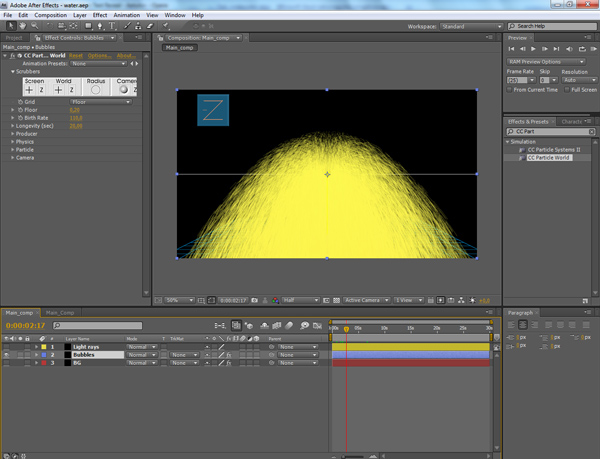Open the comp flowchart icon in viewer
Screen dimensions: 600x459
point(461,300)
